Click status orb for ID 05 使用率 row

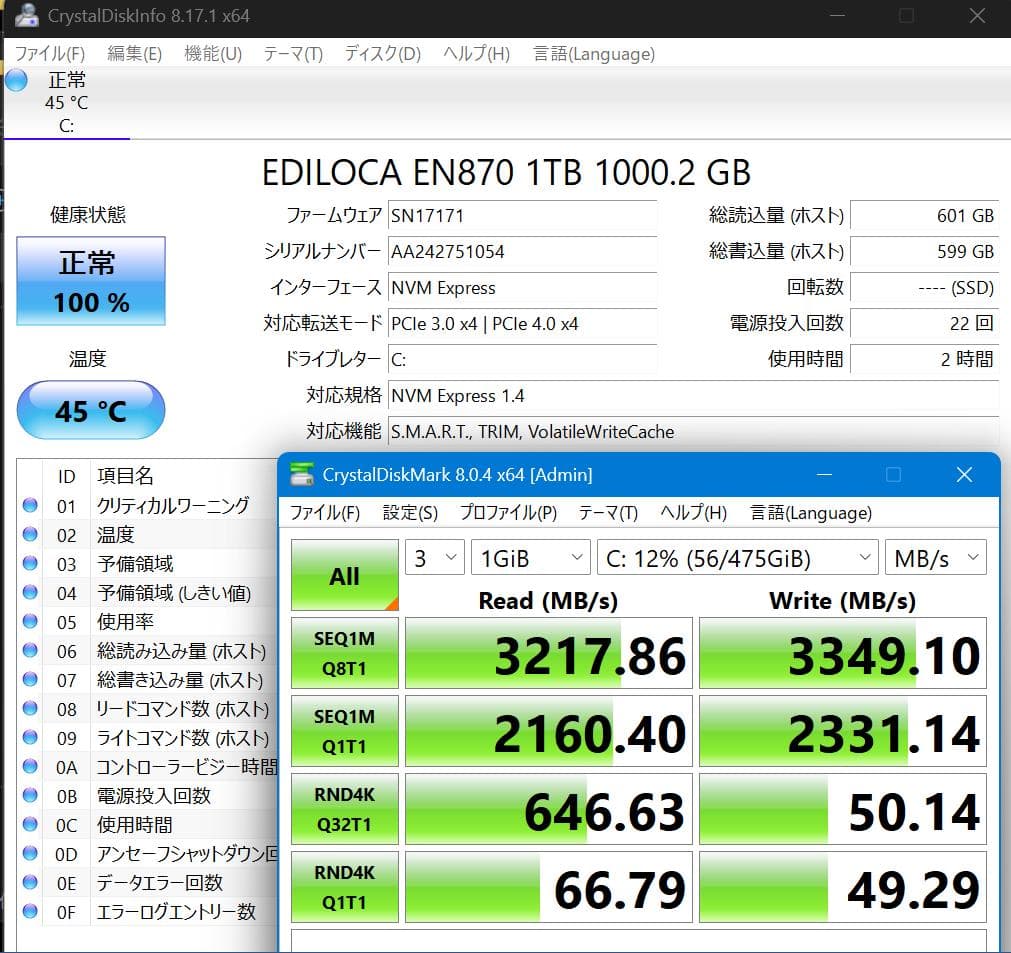pos(30,621)
